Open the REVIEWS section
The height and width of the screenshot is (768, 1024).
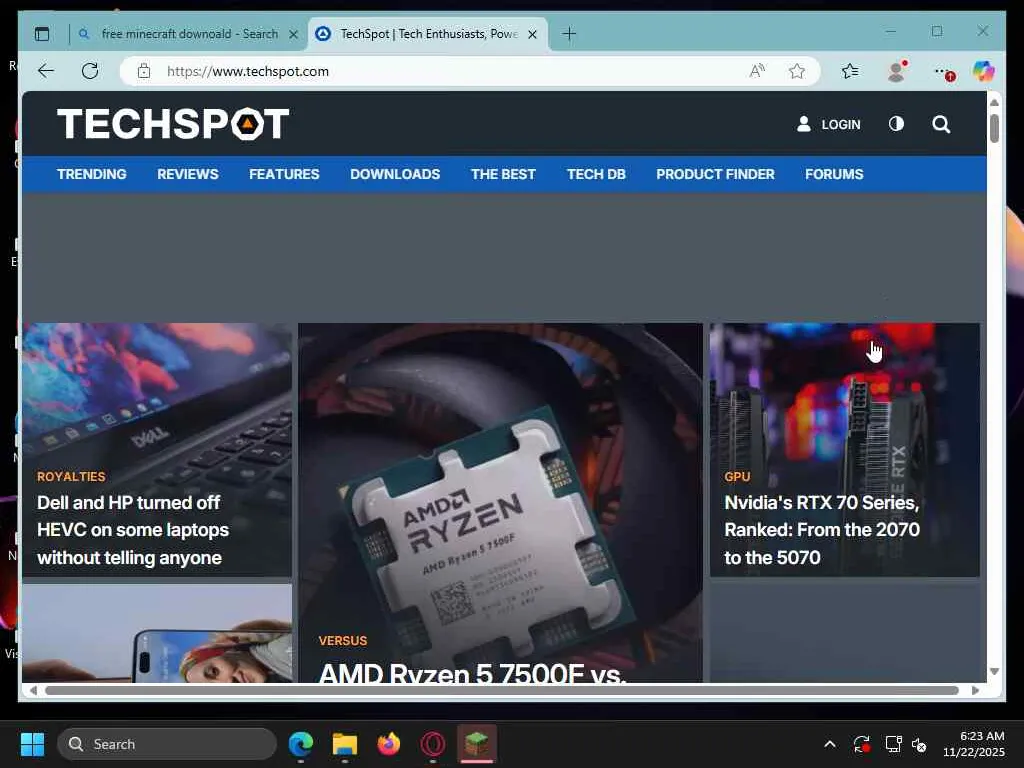click(187, 174)
